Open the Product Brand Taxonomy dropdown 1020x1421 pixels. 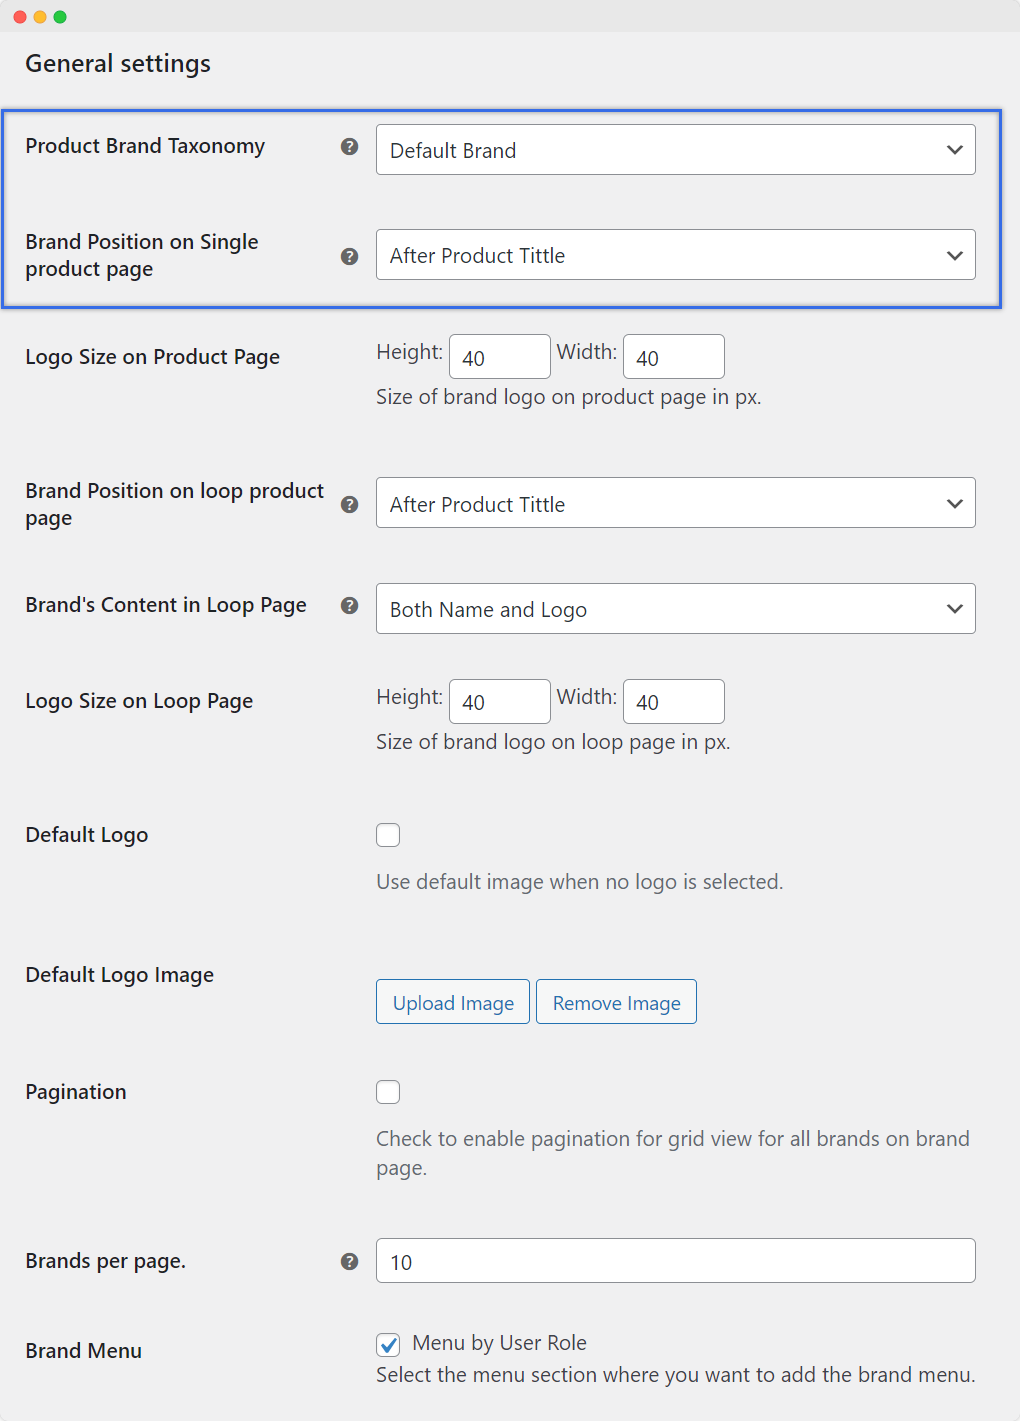[x=675, y=150]
